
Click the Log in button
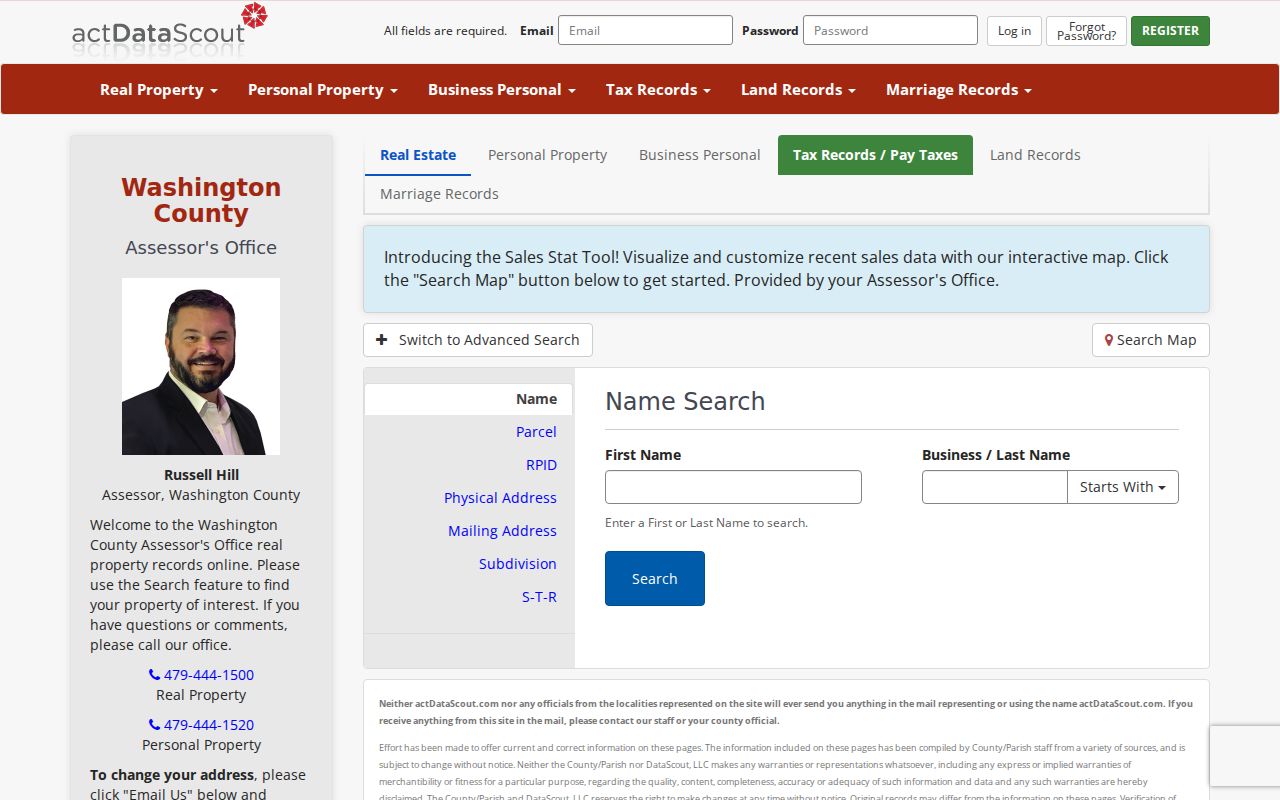point(1014,31)
